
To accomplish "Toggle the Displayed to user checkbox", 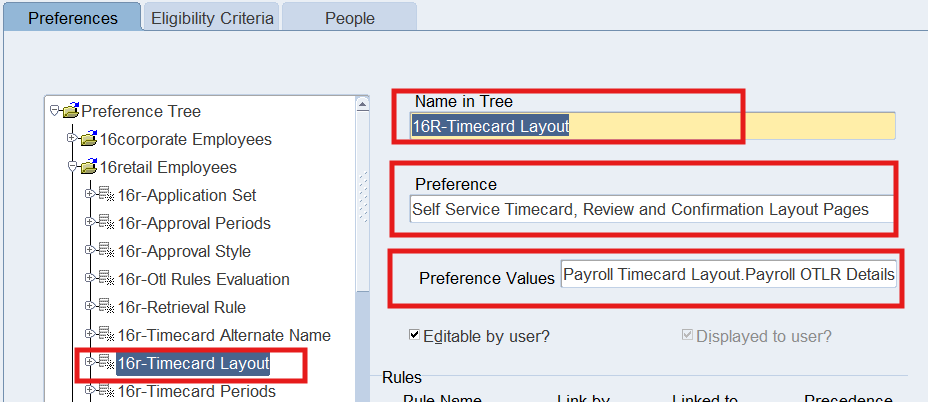I will coord(687,336).
